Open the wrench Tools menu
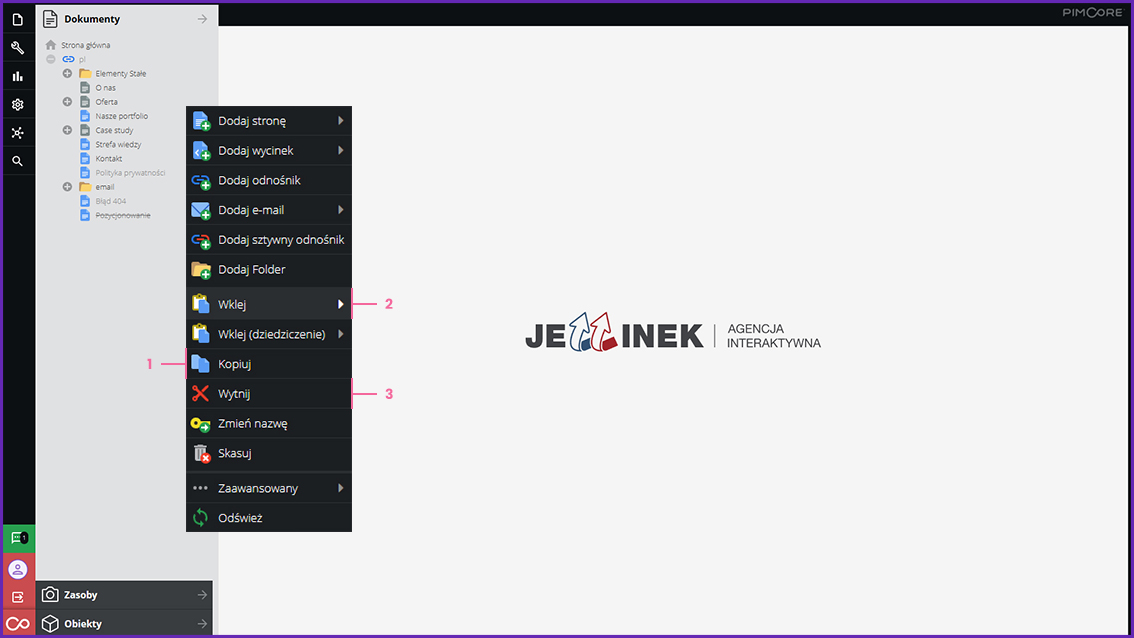 [17, 48]
